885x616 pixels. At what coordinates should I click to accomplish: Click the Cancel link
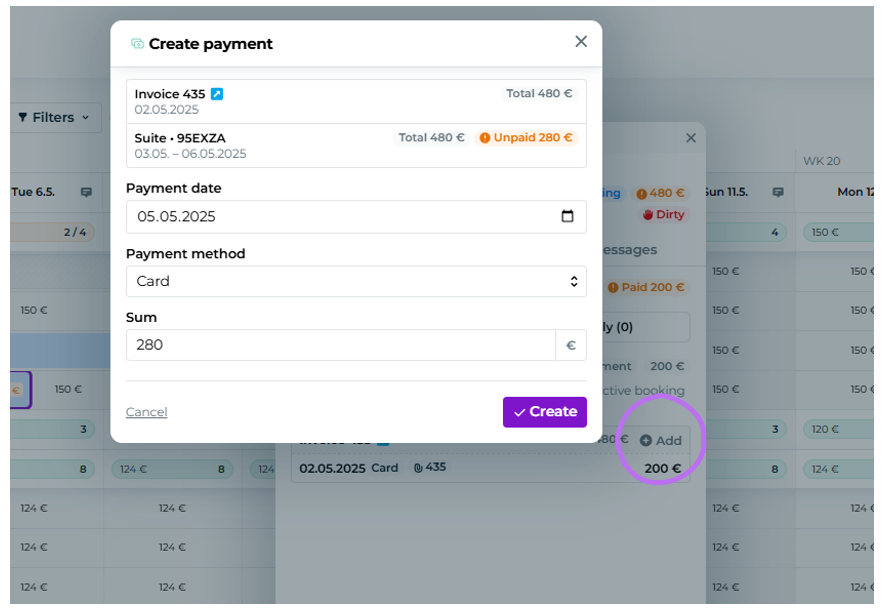point(146,412)
